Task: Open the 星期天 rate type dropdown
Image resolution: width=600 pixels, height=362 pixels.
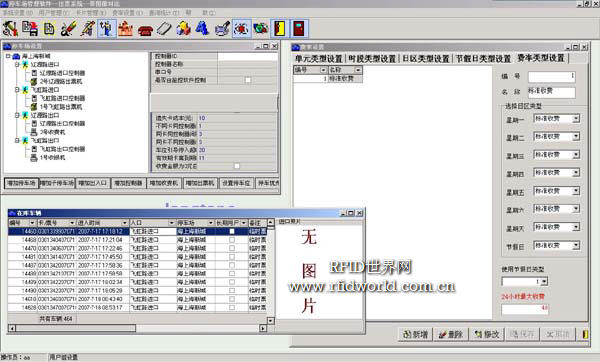Action: point(576,227)
